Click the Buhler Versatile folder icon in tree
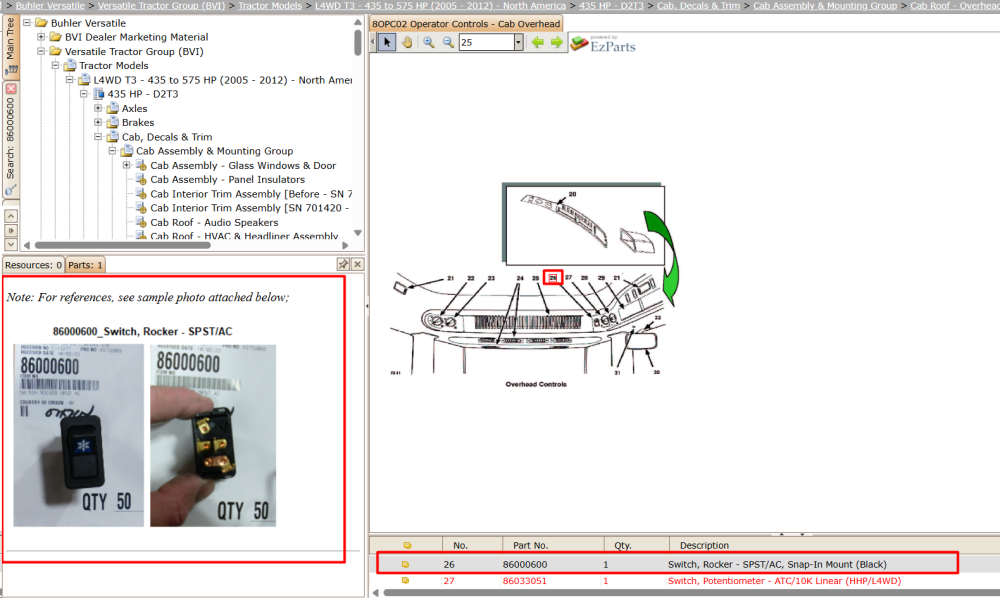 (41, 22)
